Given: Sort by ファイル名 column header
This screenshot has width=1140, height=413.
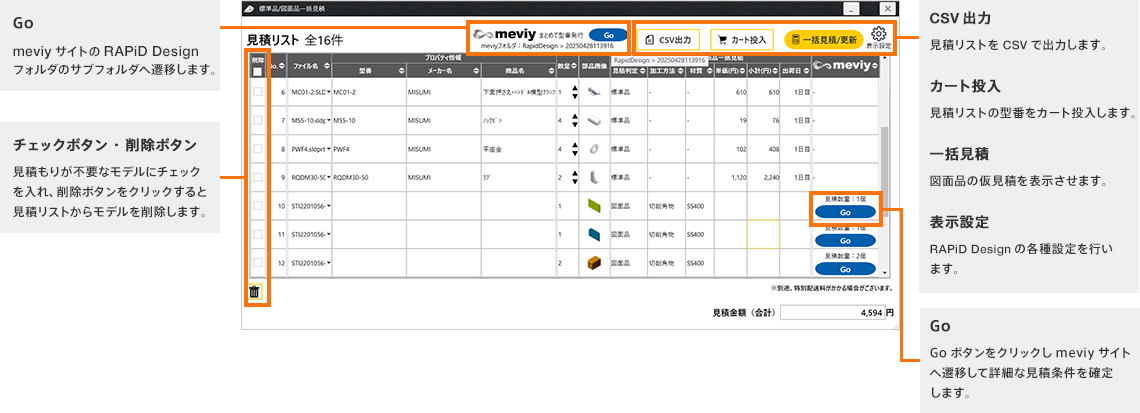Looking at the screenshot, I should (308, 71).
